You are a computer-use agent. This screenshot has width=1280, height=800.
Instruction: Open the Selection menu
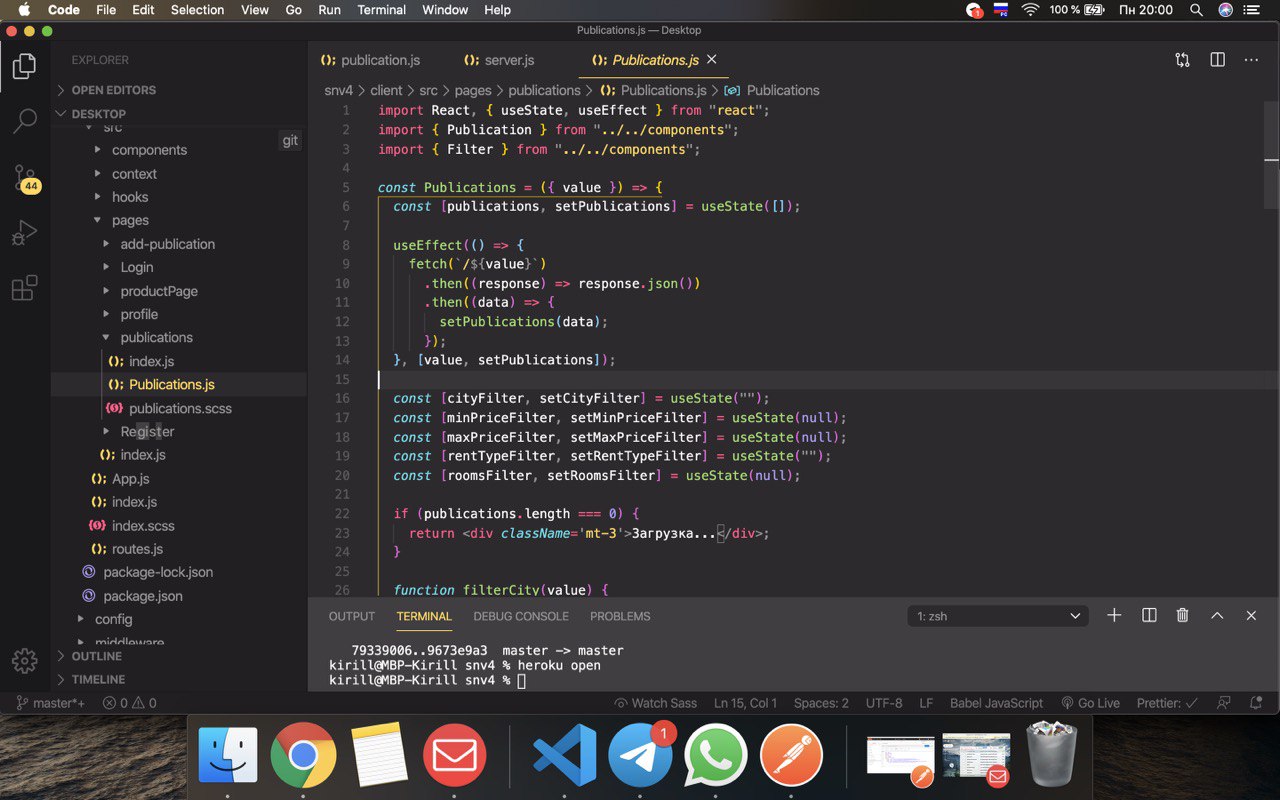(197, 10)
